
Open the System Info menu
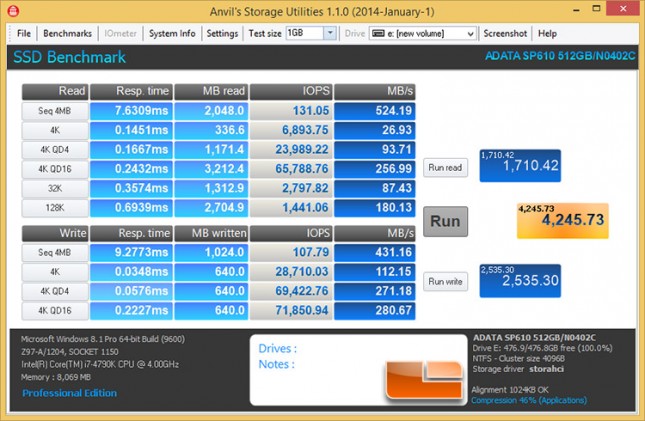pos(172,33)
